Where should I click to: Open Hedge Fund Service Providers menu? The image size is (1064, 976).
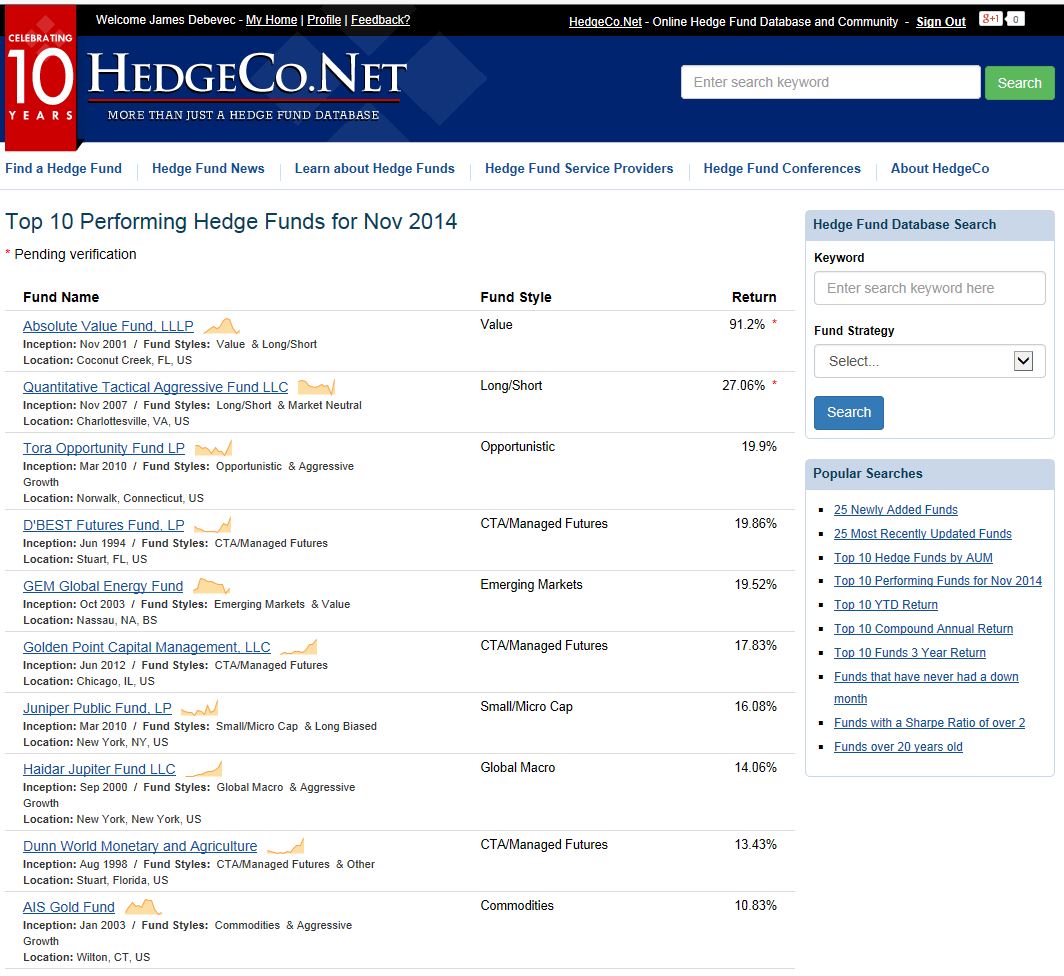point(579,168)
